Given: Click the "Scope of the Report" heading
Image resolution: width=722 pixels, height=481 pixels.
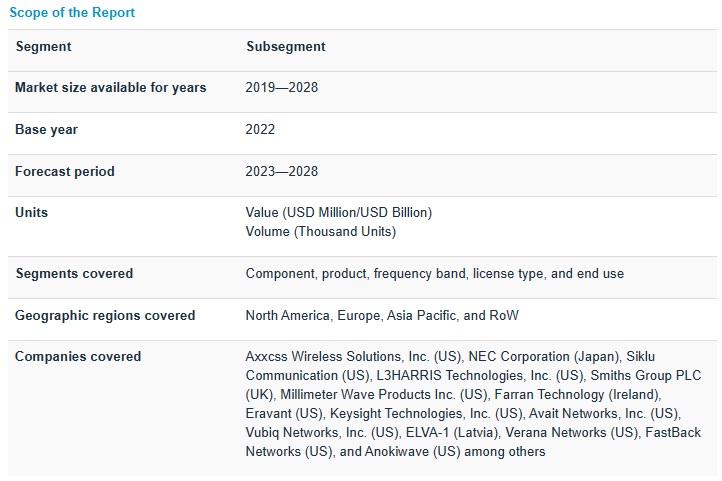Looking at the screenshot, I should 72,13.
